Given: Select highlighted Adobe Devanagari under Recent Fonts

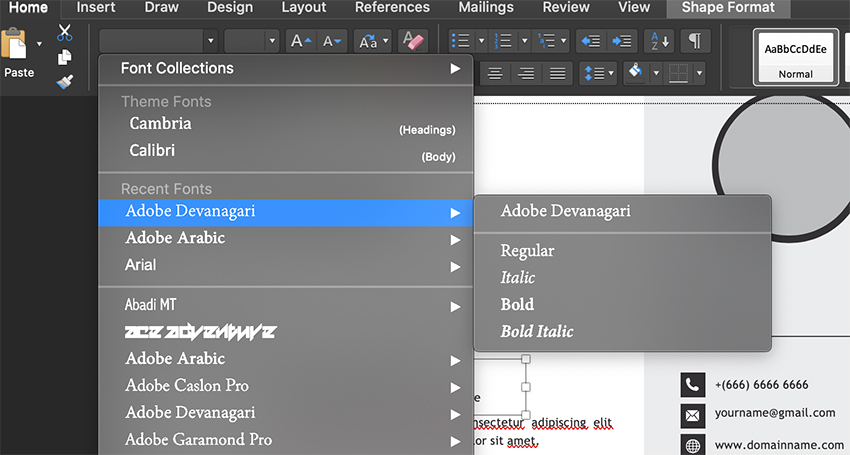Looking at the screenshot, I should point(286,212).
